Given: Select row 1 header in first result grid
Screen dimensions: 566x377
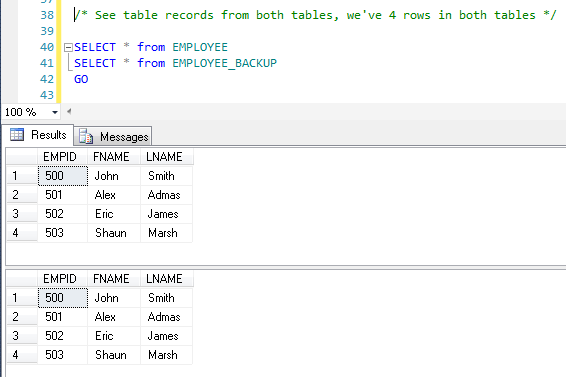Looking at the screenshot, I should click(22, 176).
